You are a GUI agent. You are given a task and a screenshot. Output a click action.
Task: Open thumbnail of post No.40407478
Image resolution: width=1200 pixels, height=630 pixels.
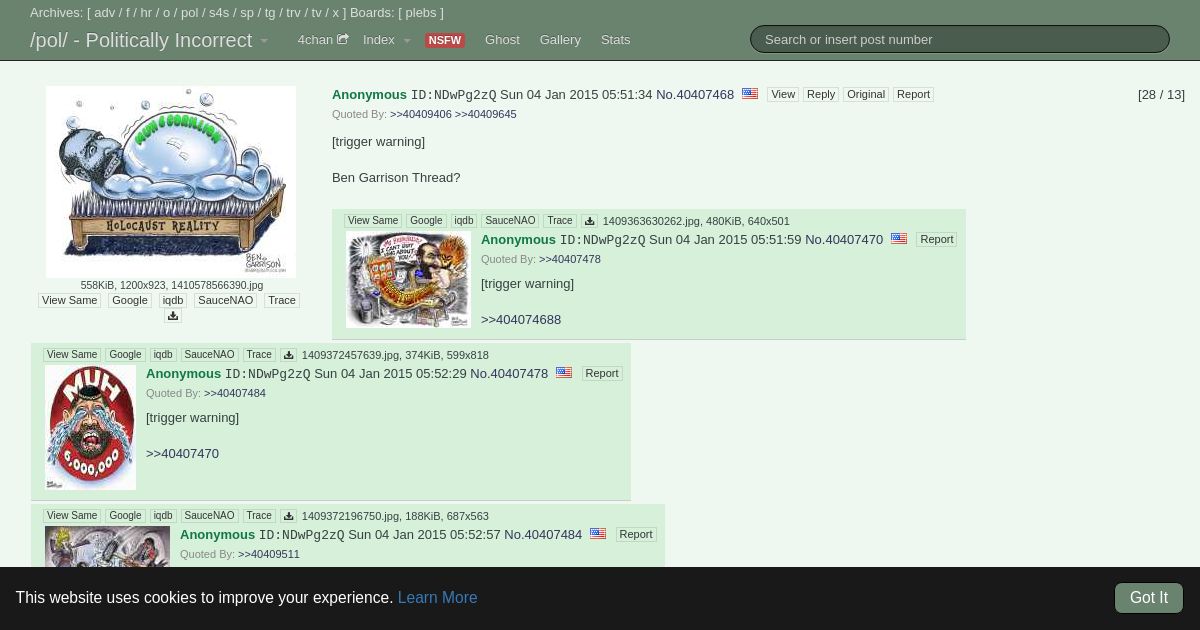[90, 427]
